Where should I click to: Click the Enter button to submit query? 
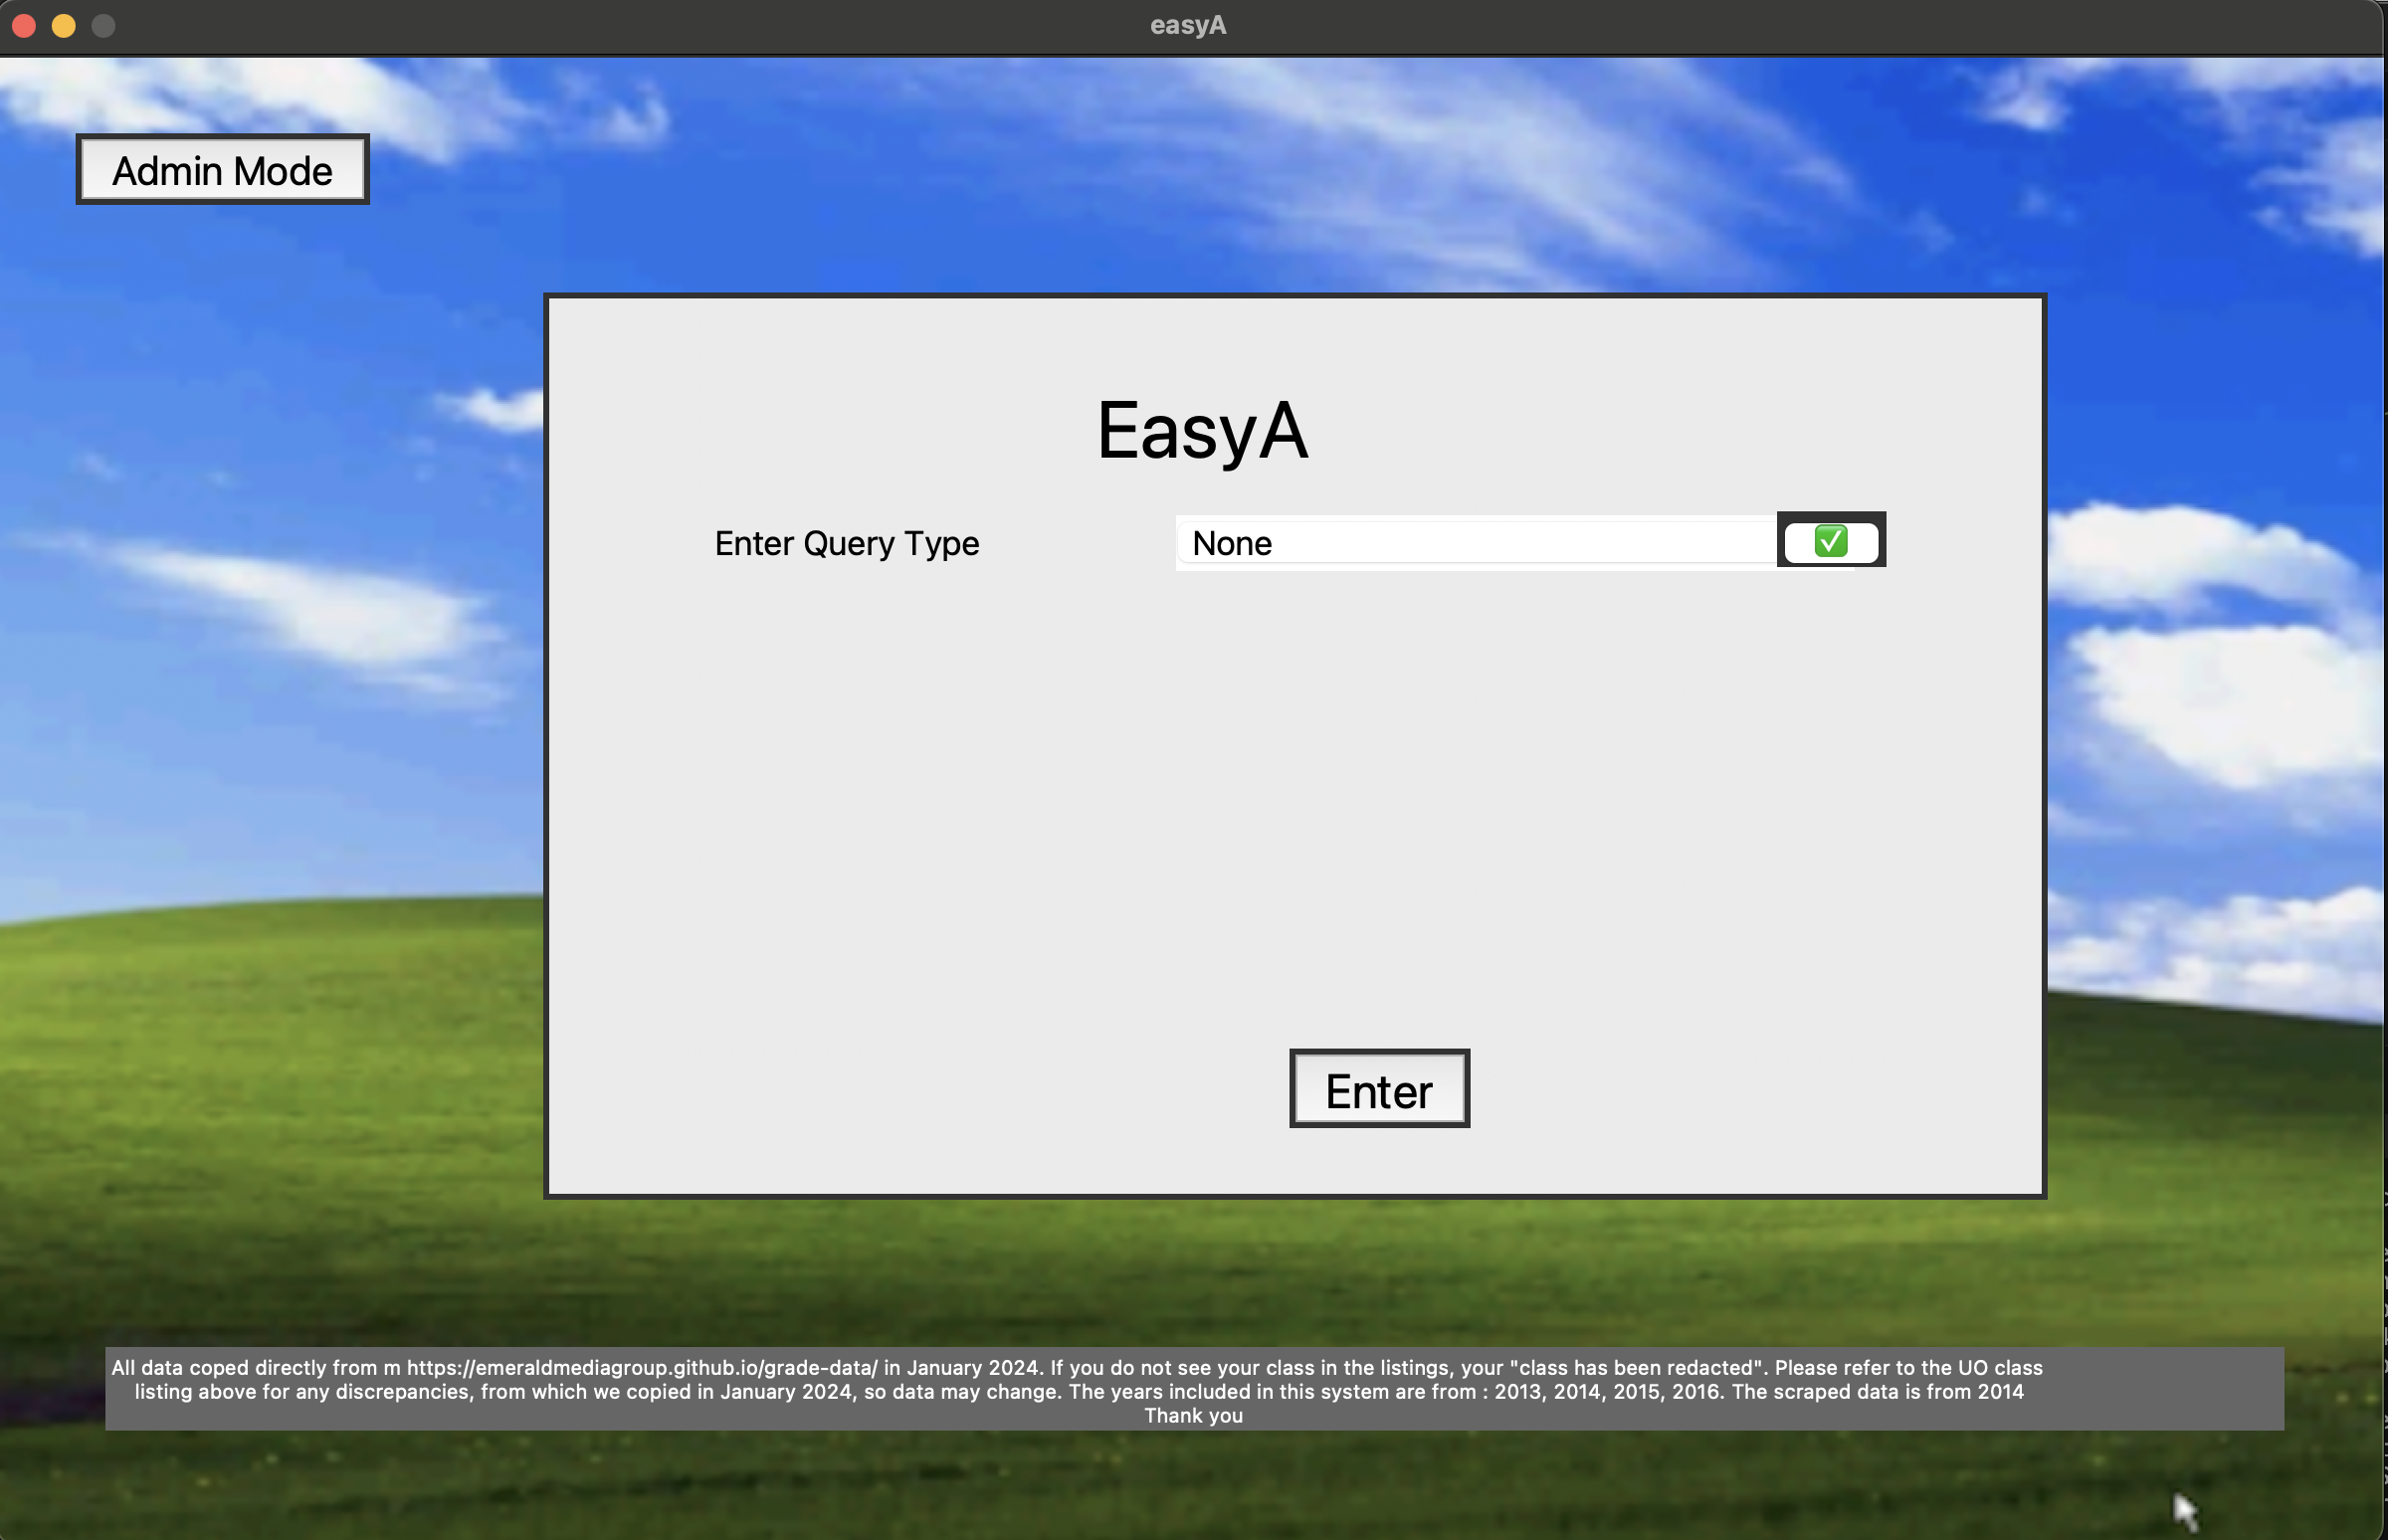click(1379, 1089)
